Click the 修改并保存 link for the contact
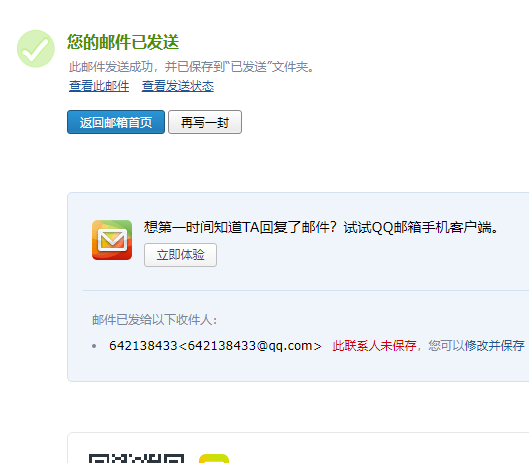The height and width of the screenshot is (463, 529). 495,346
